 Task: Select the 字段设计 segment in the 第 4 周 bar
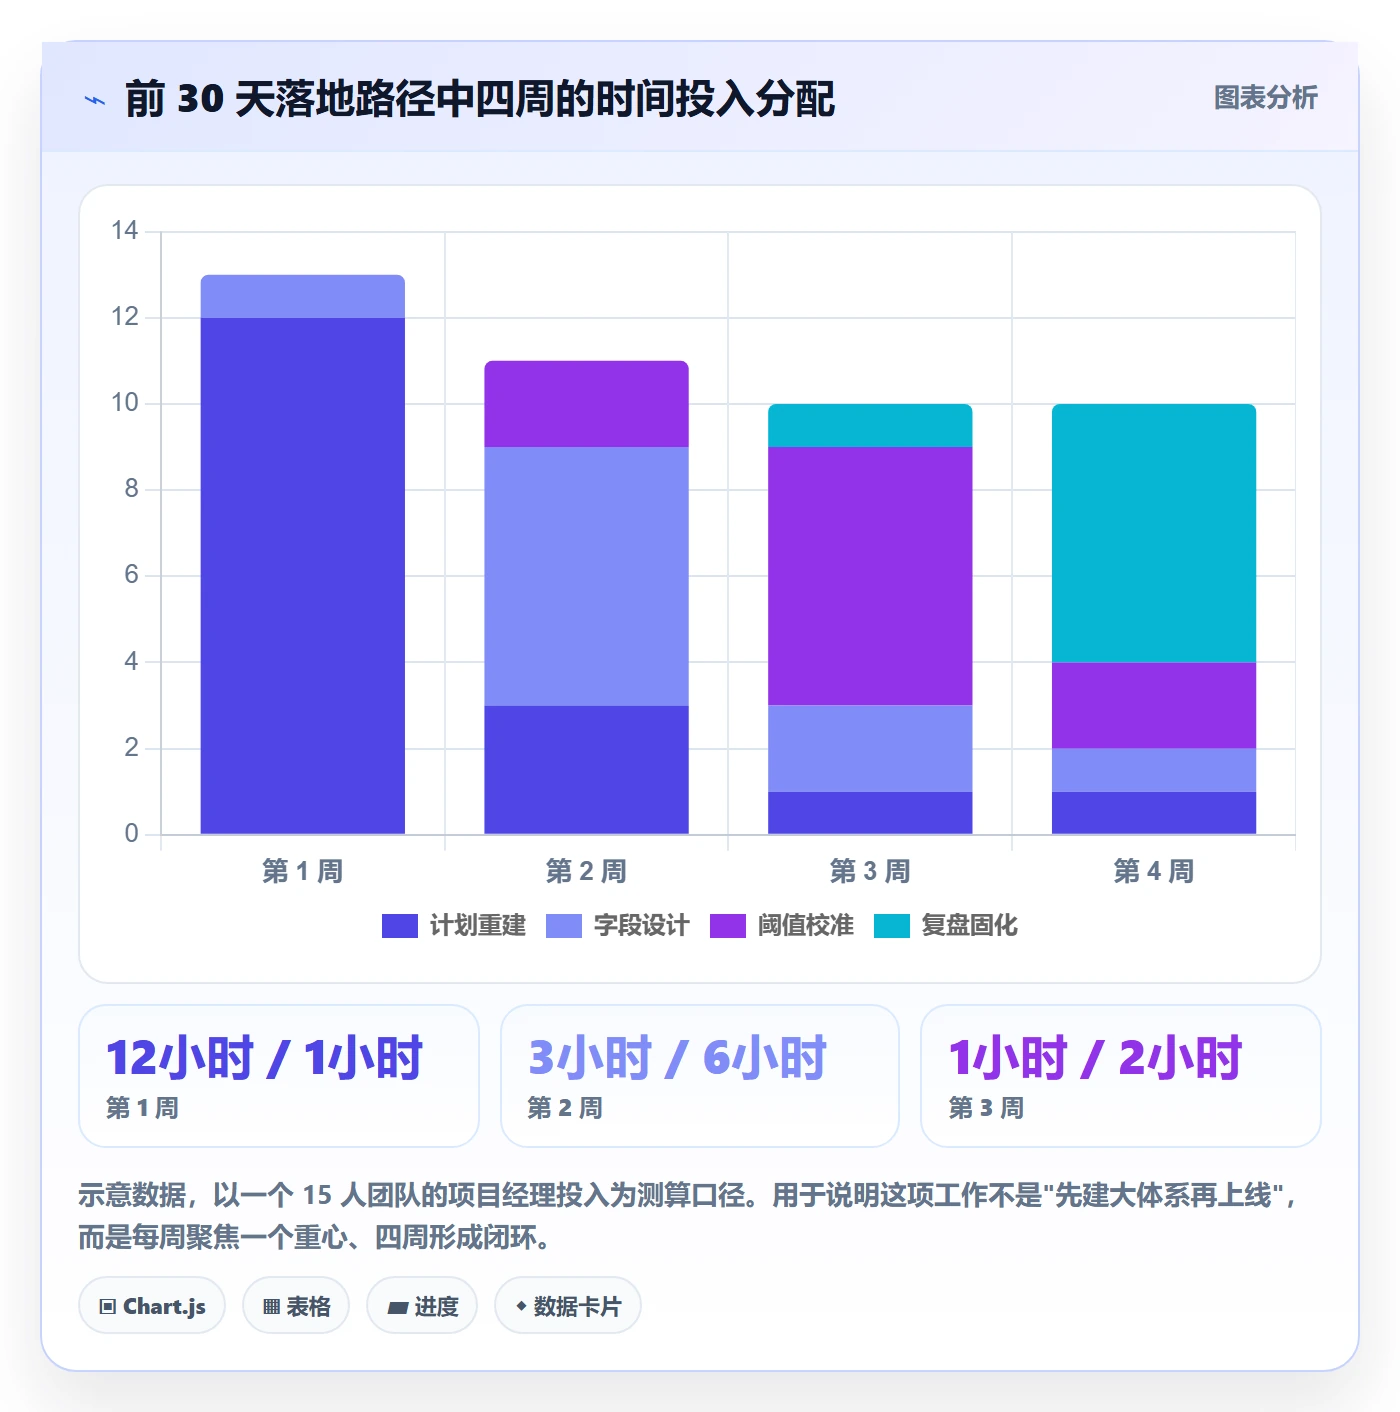[x=1154, y=770]
